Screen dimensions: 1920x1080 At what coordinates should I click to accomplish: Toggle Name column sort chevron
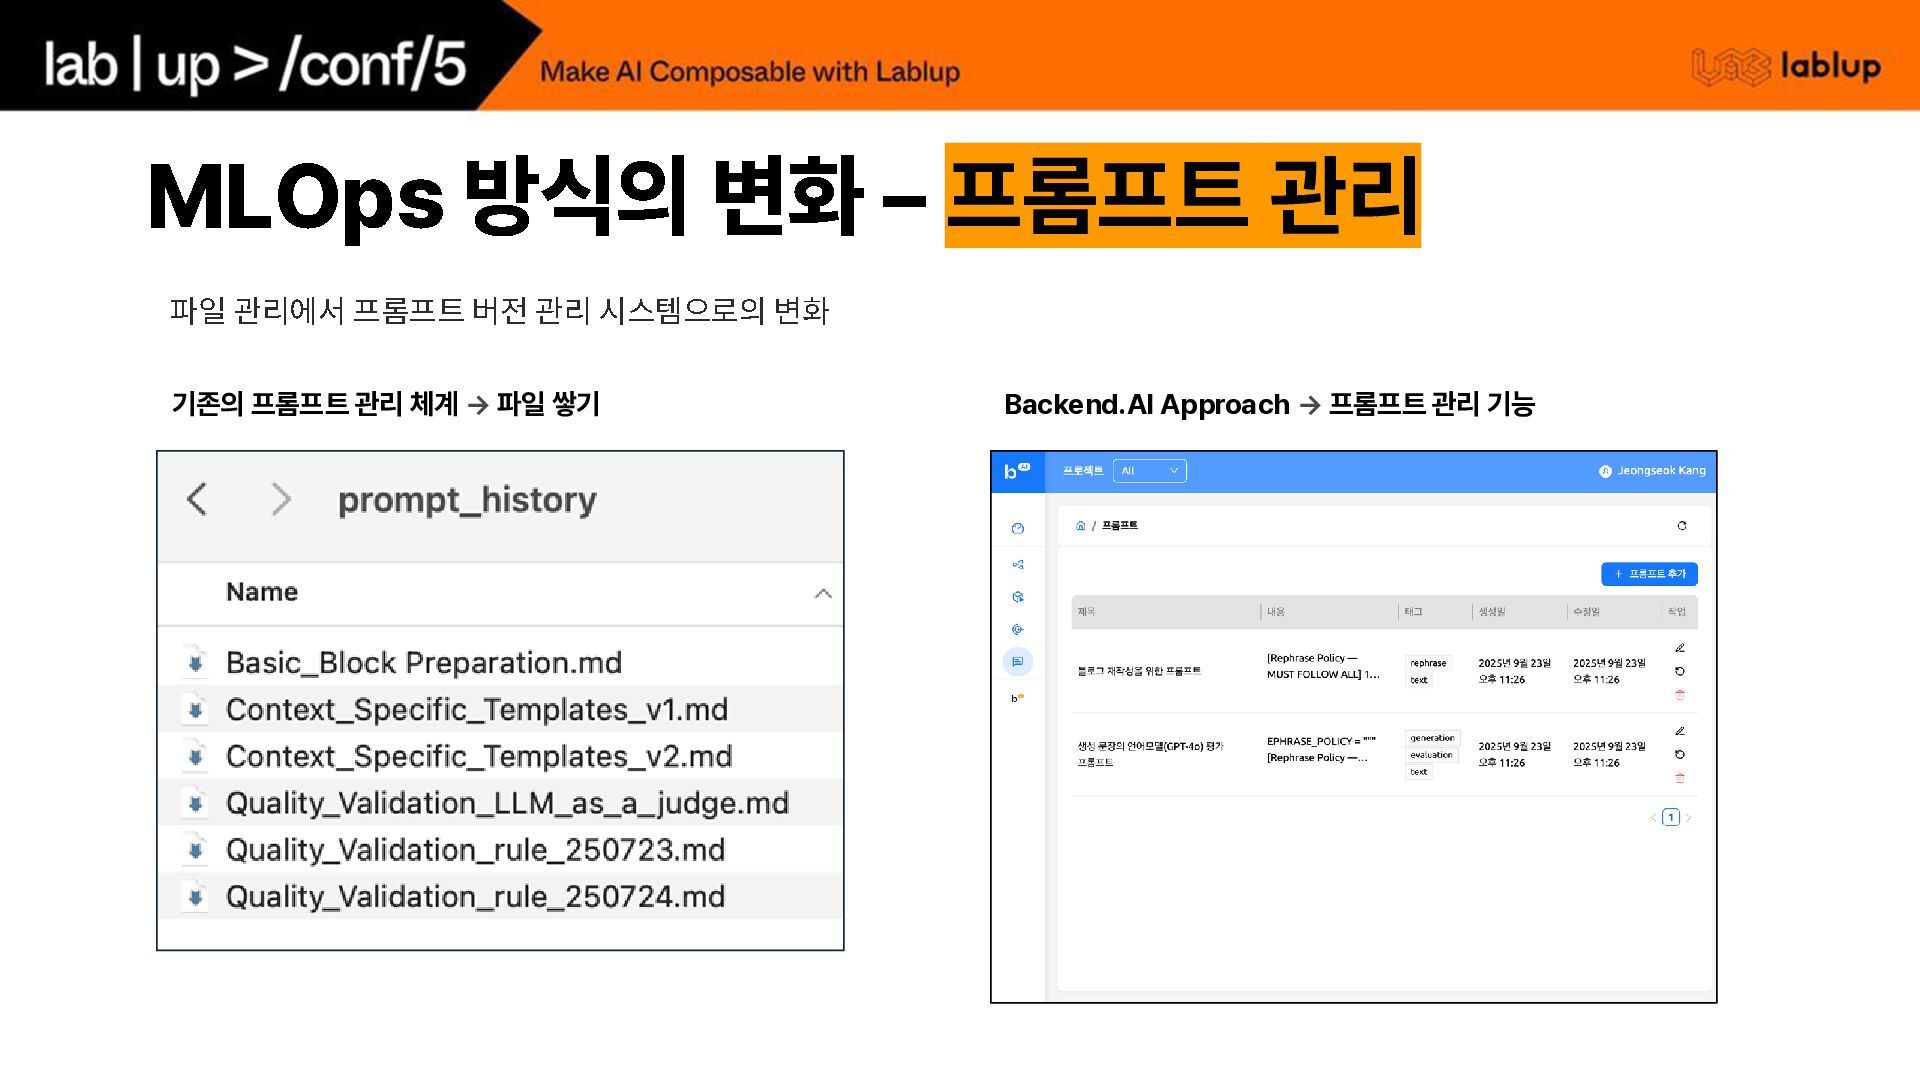pyautogui.click(x=823, y=594)
